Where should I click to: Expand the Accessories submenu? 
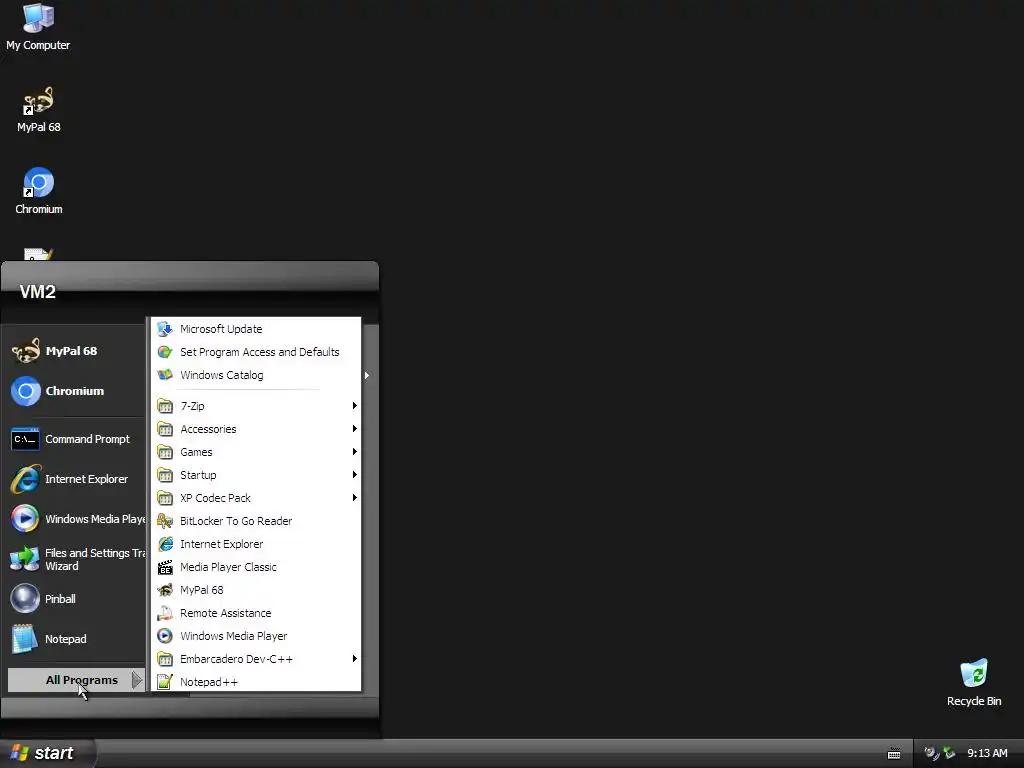pos(256,429)
